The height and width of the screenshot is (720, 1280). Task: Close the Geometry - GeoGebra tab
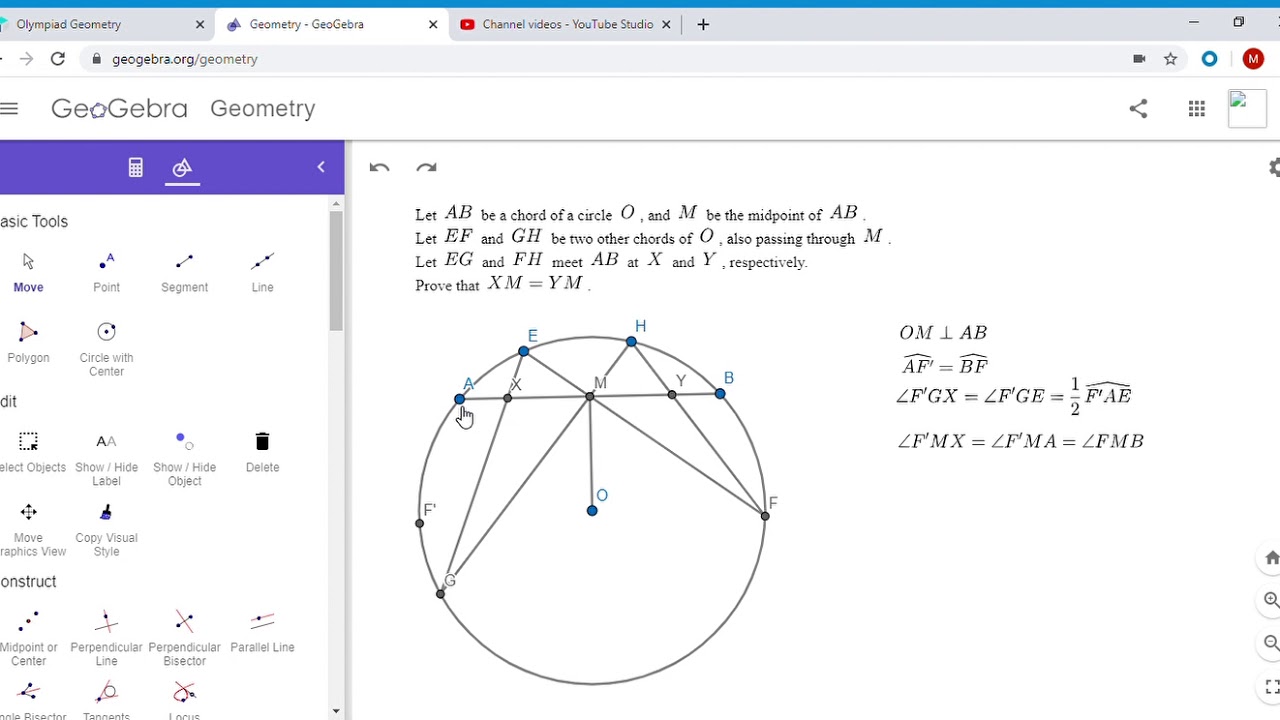click(x=433, y=24)
